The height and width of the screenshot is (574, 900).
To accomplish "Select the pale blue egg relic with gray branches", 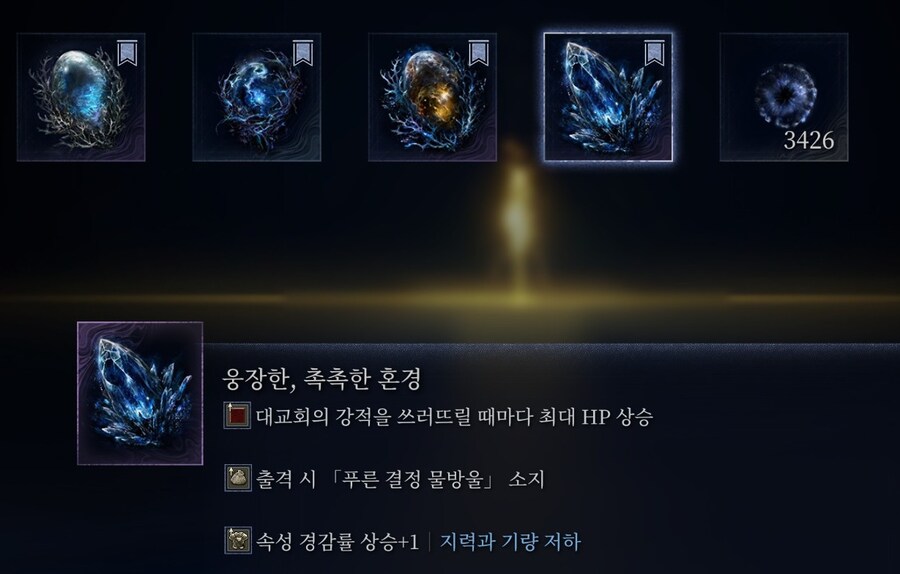I will (x=81, y=97).
